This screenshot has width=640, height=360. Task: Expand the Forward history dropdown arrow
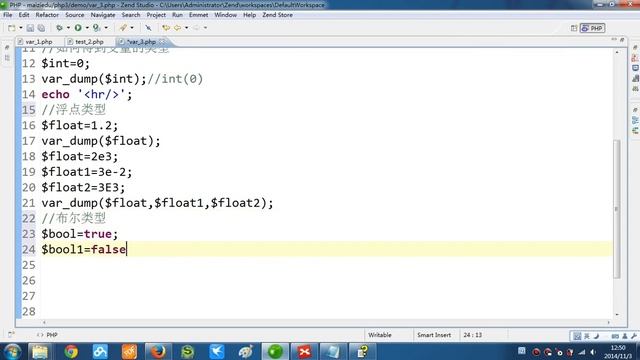pos(205,28)
